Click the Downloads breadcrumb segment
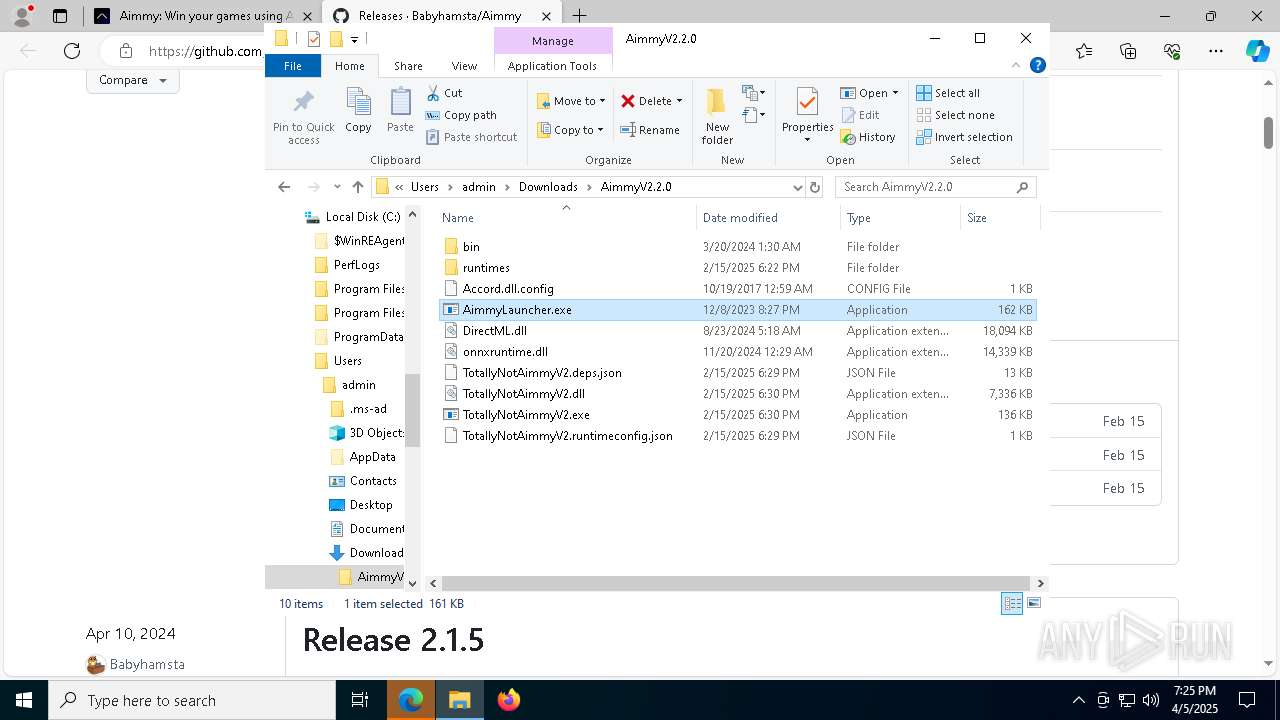This screenshot has height=720, width=1280. (548, 187)
